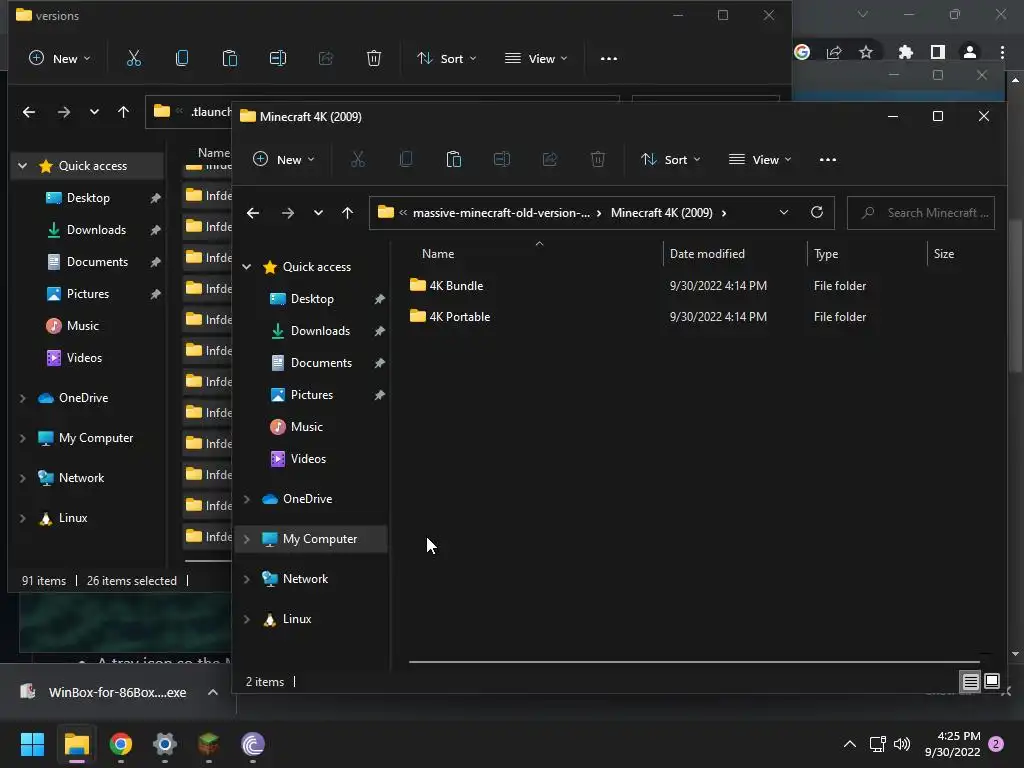Click Copy icon in versions window toolbar

click(182, 58)
